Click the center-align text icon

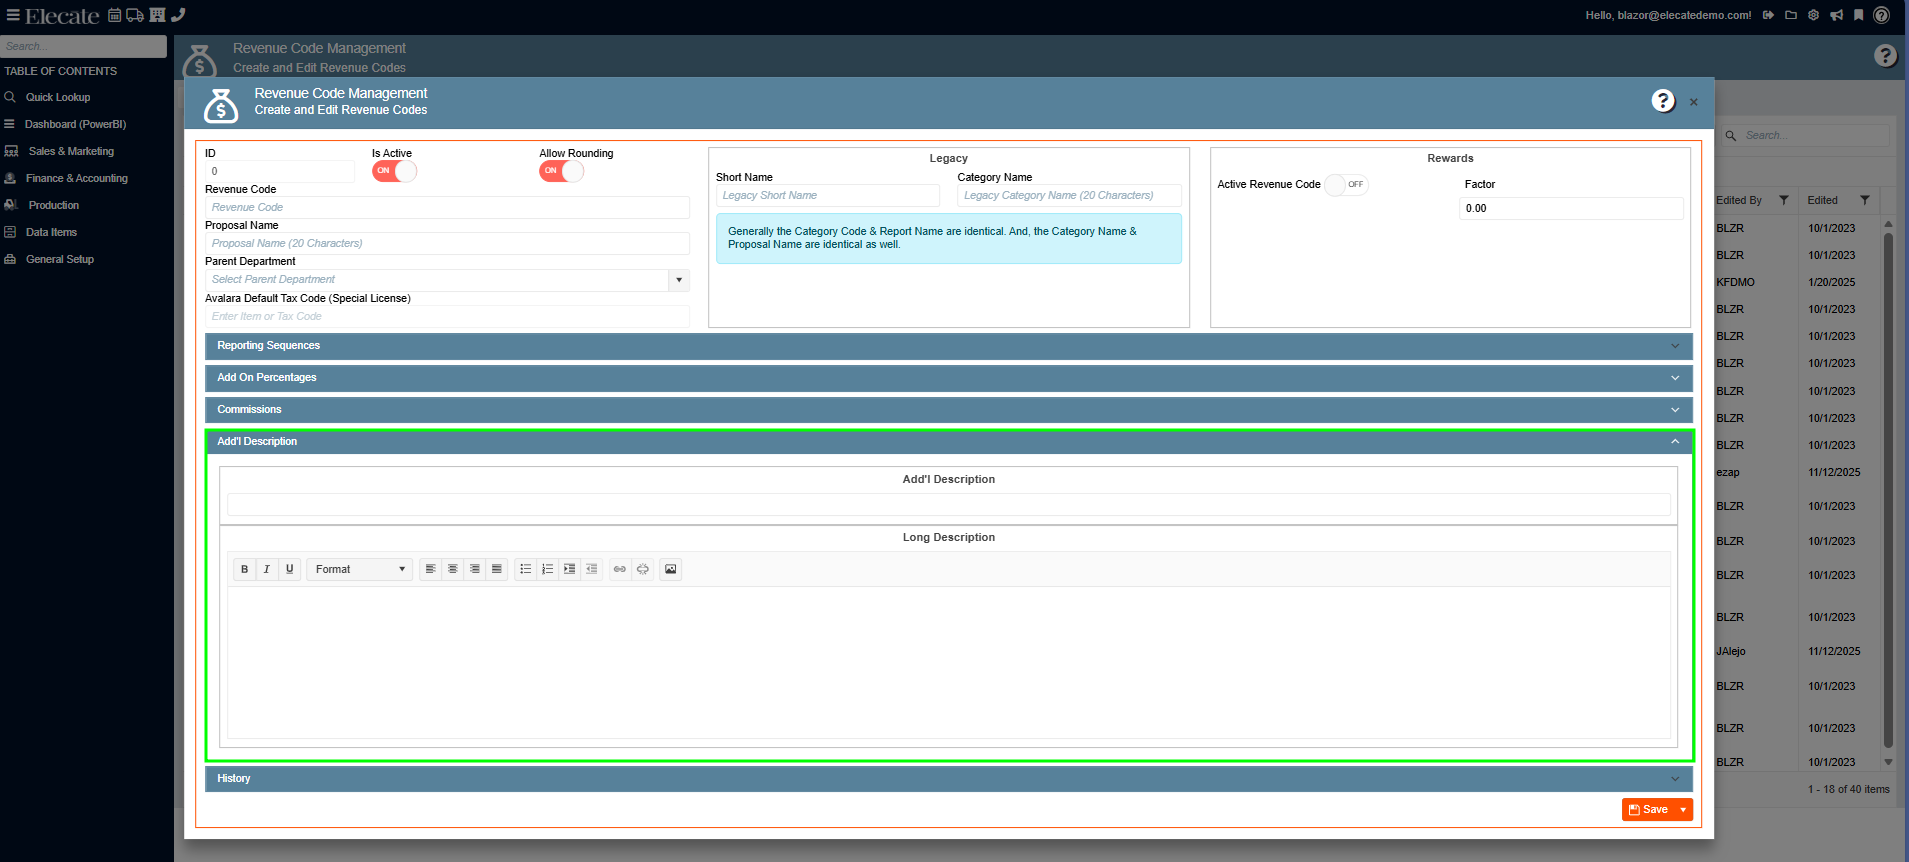click(x=453, y=569)
